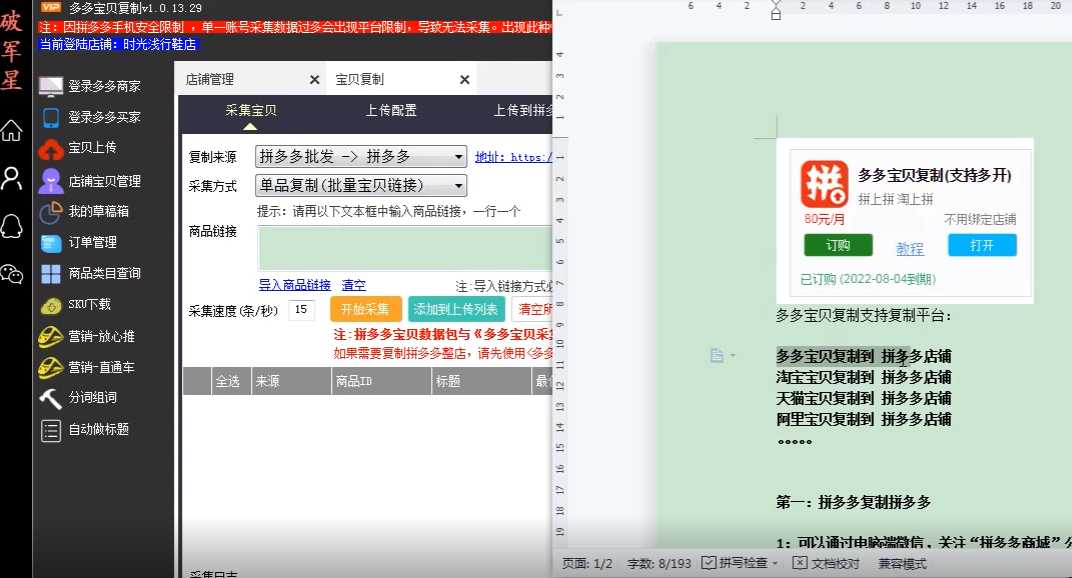Click the indent marker on horizontal ruler

coord(775,10)
